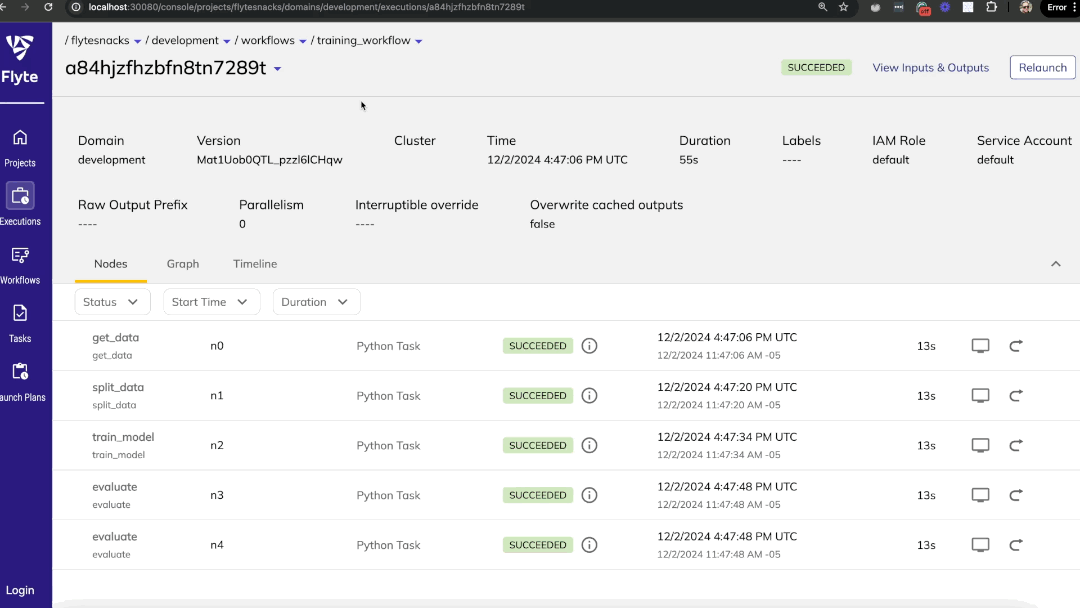The image size is (1080, 608).
Task: Rerun the train_model task
Action: click(x=1016, y=445)
